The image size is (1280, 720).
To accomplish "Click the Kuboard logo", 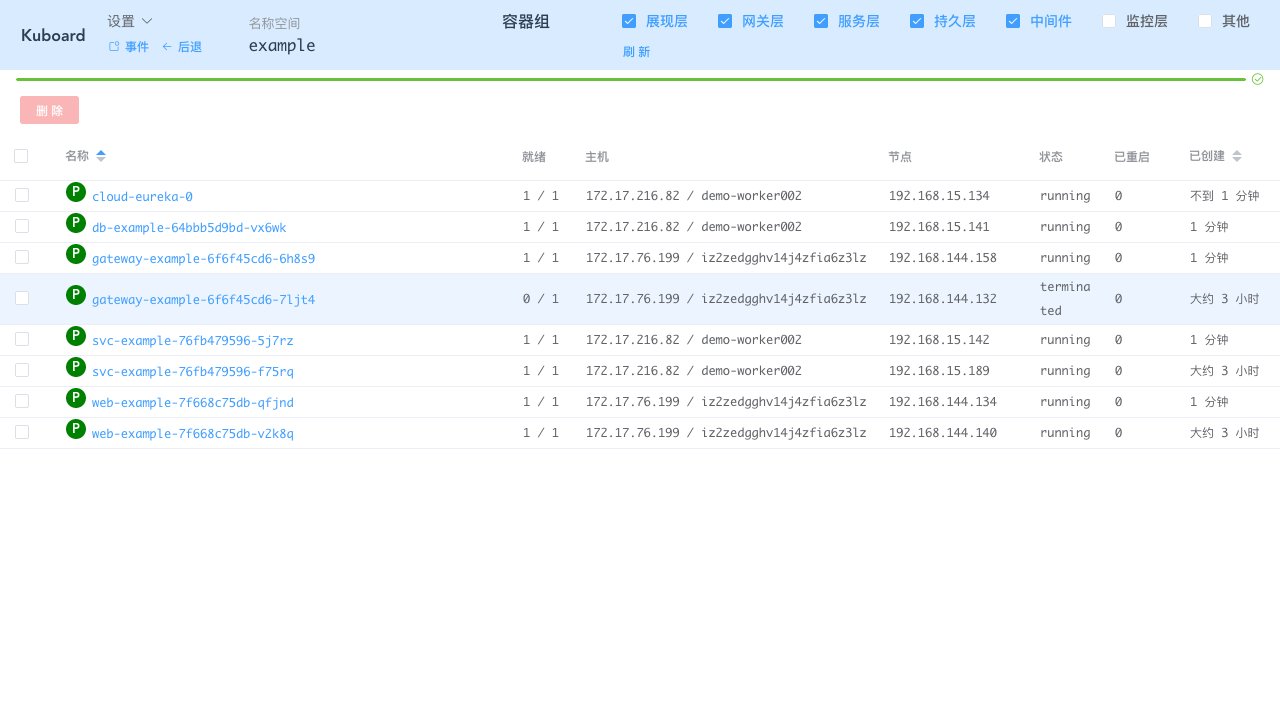I will pos(53,35).
